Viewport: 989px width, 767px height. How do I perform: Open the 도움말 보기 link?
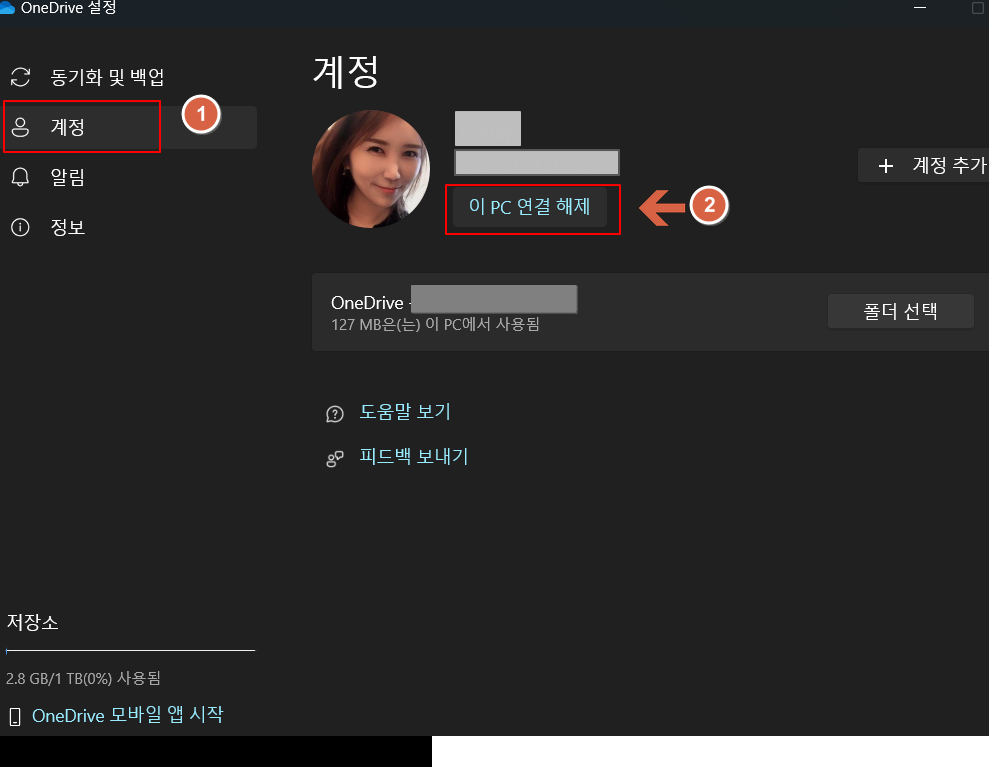point(405,413)
